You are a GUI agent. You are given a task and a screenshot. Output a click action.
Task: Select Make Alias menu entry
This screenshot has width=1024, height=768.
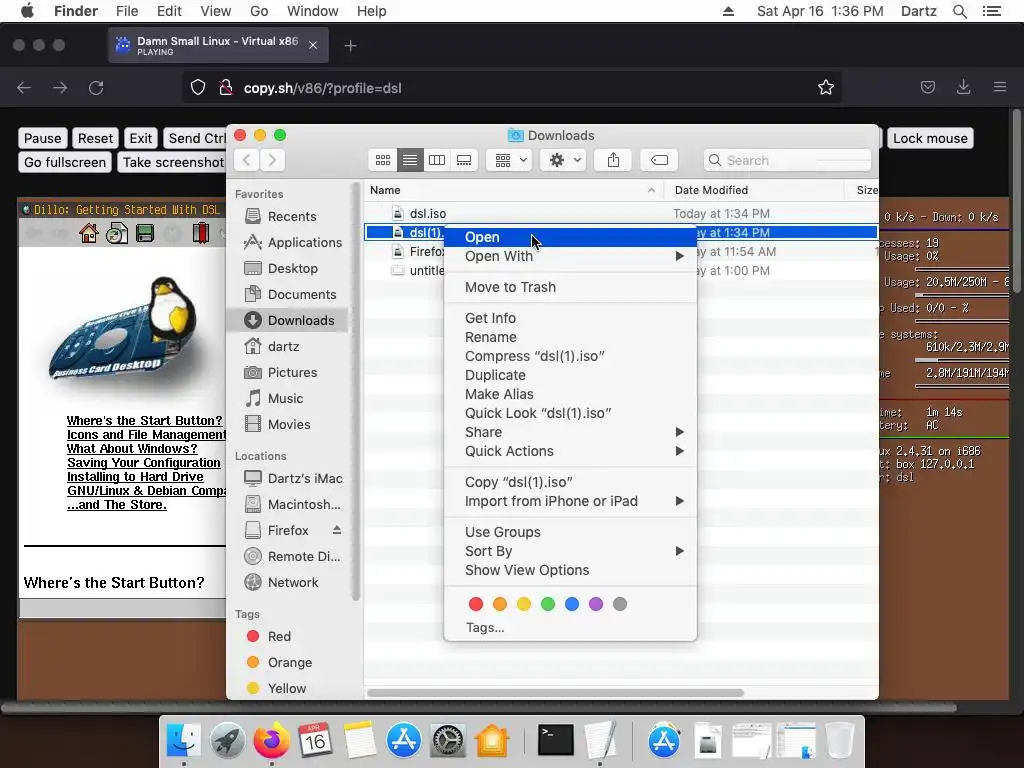point(570,394)
